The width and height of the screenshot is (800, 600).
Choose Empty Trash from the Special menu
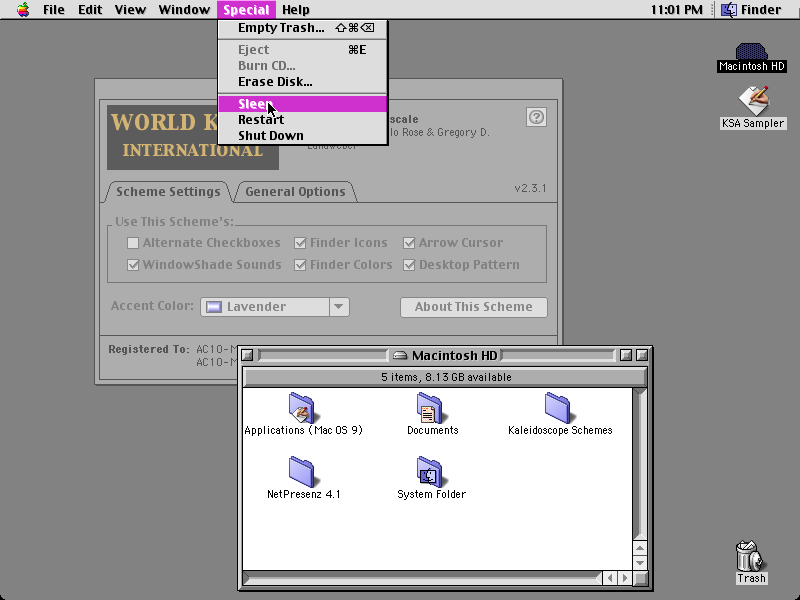click(x=303, y=28)
